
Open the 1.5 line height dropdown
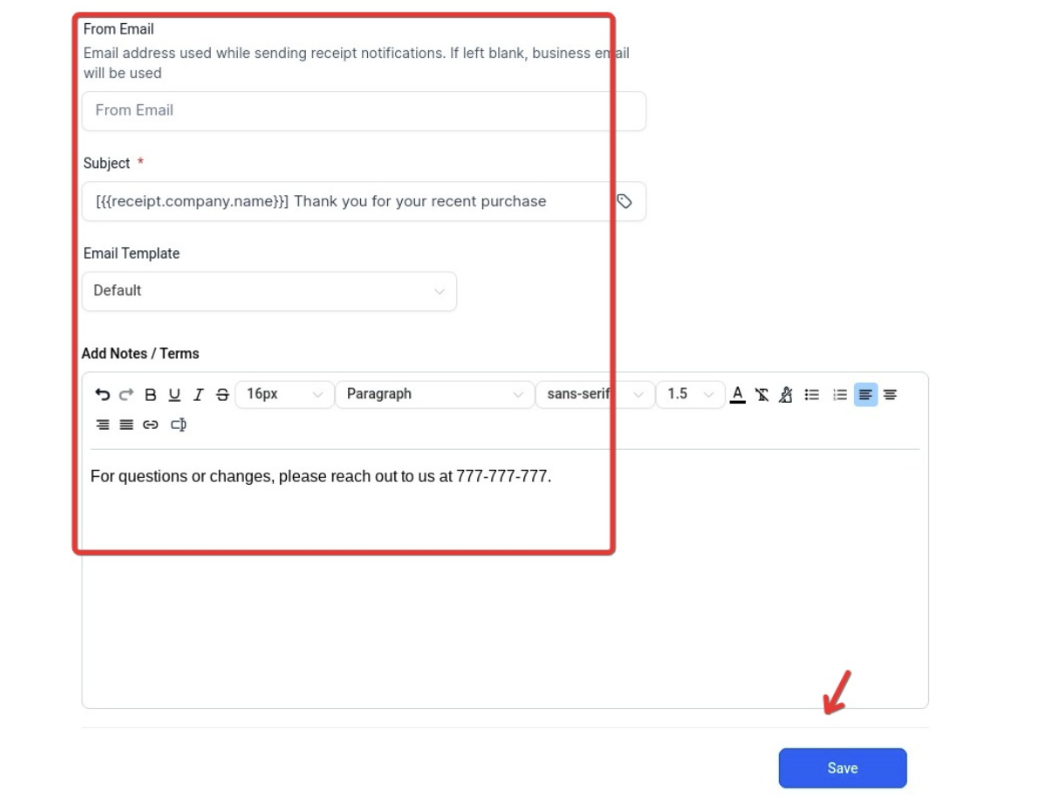point(690,394)
